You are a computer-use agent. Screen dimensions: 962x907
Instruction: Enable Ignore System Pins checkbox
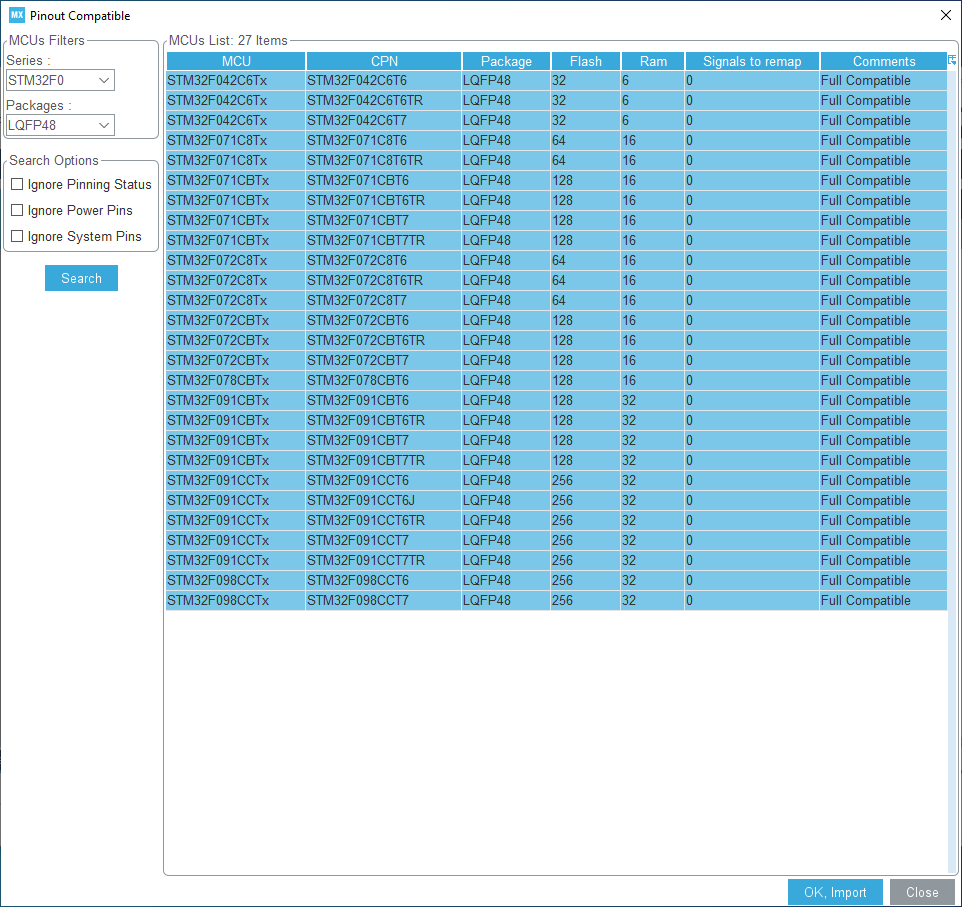point(17,236)
